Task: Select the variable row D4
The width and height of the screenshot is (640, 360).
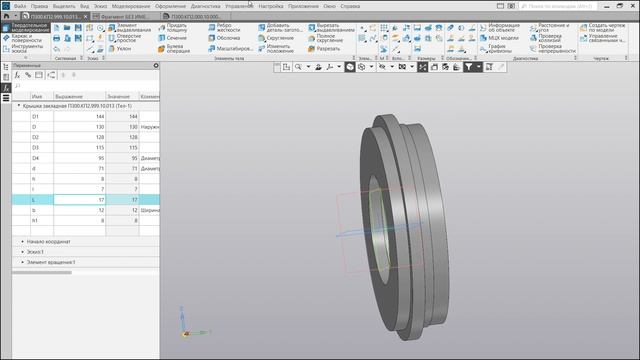Action: point(86,158)
